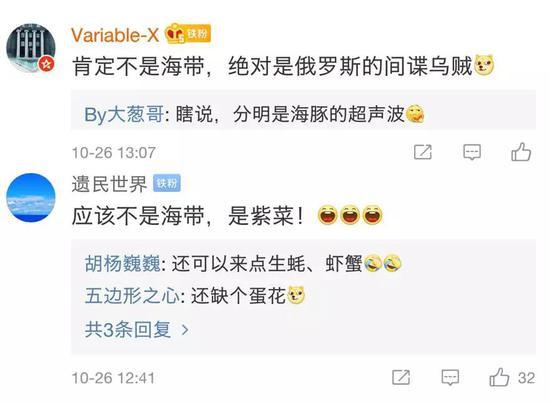This screenshot has height=403, width=550.
Task: Select comment text 应该不是海带,是紫菜
Action: [x=188, y=215]
